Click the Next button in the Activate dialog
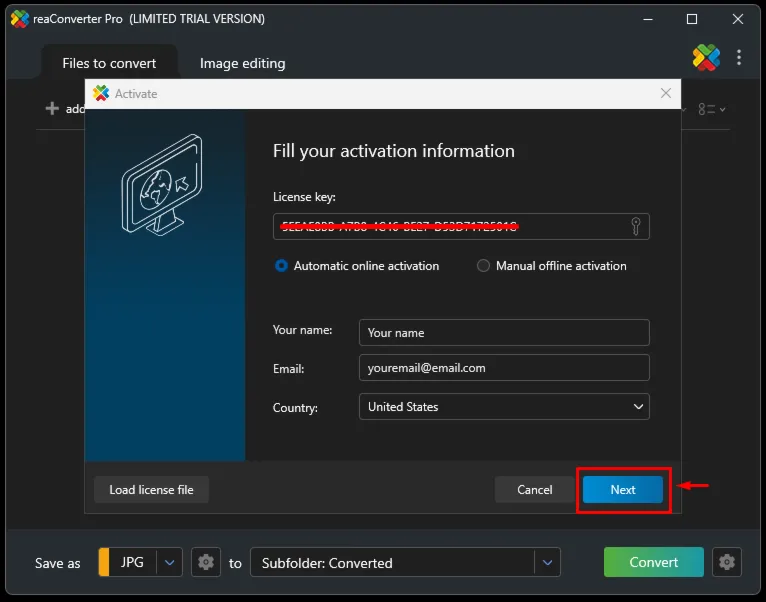 pos(622,490)
